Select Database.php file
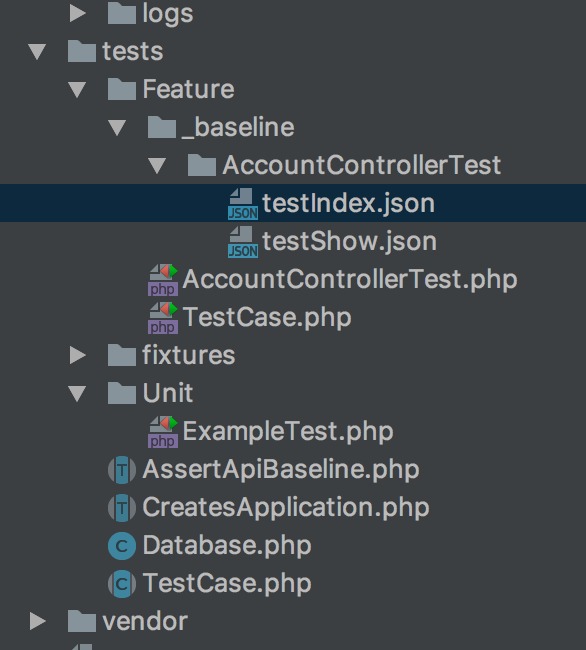 (x=227, y=546)
